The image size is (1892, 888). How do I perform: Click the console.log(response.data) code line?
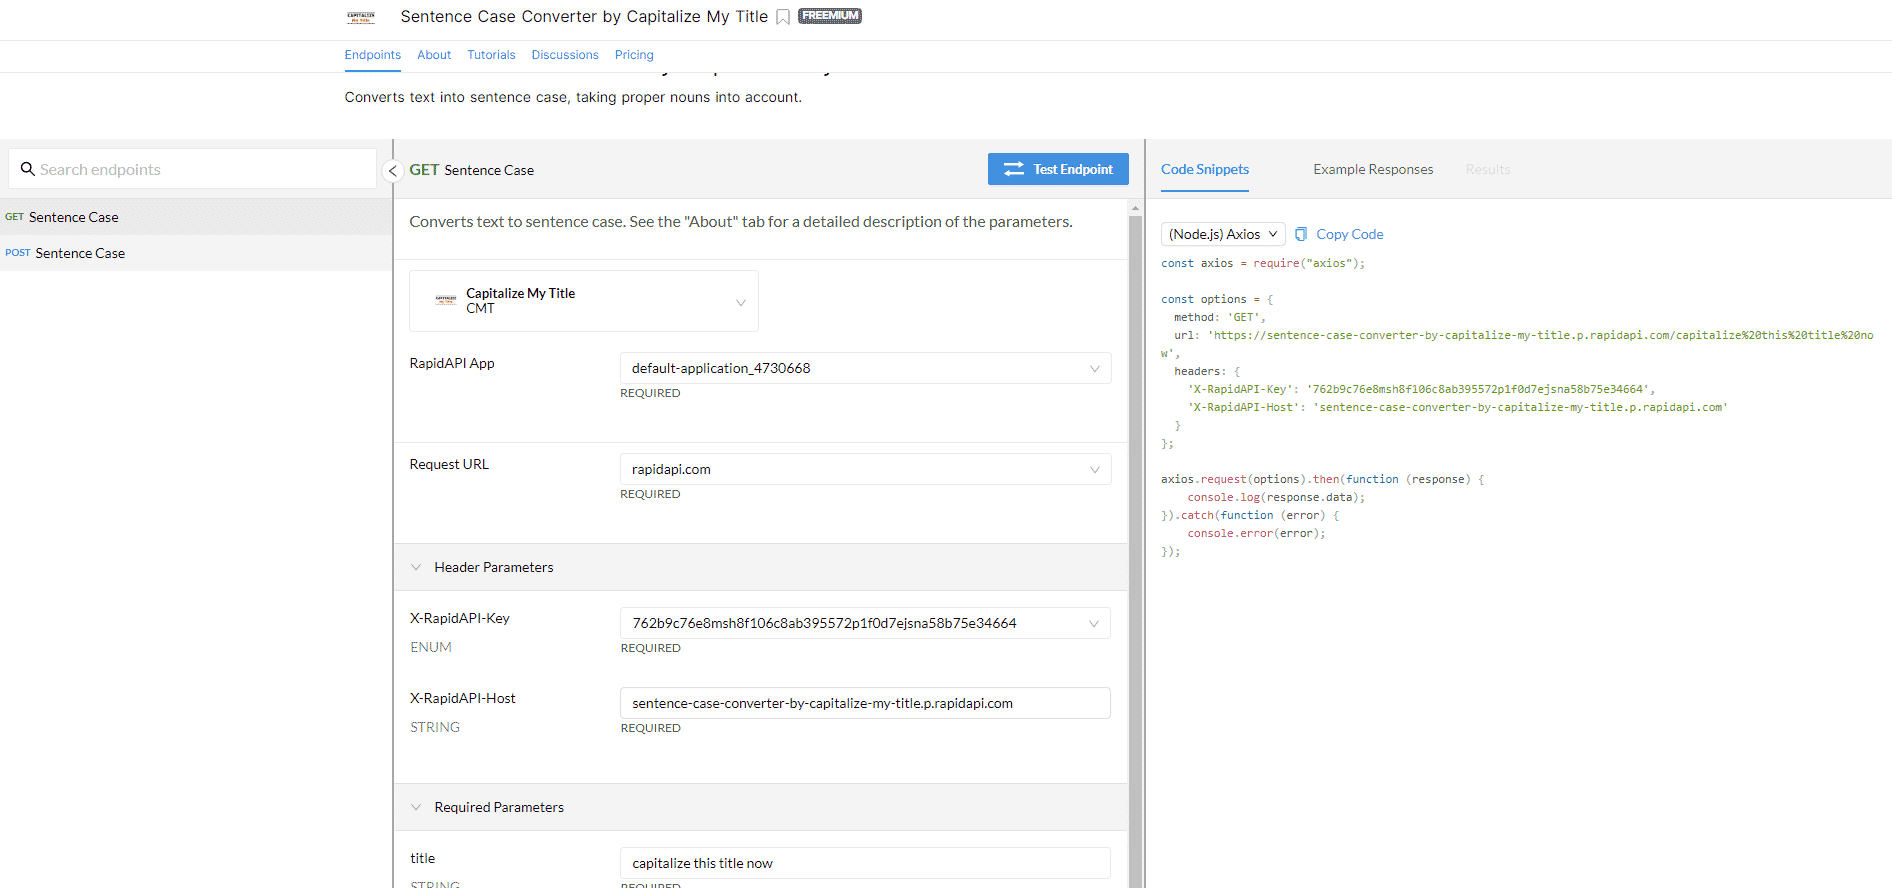[1276, 497]
